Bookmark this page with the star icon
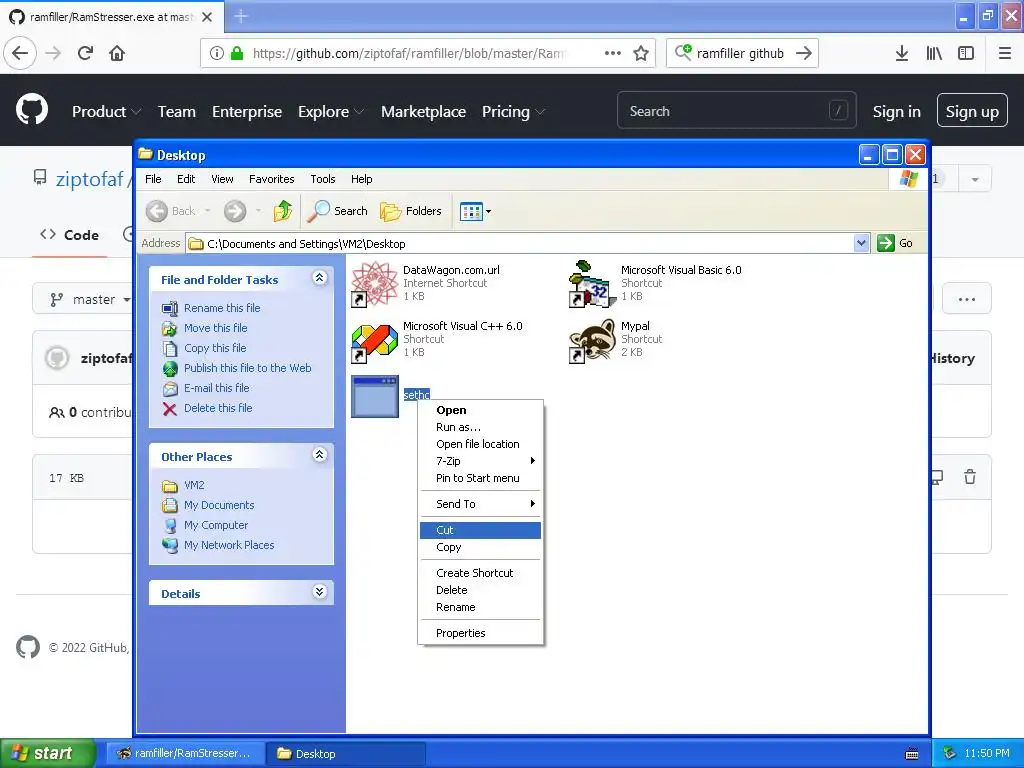Screen dimensions: 1024x768 [x=641, y=53]
